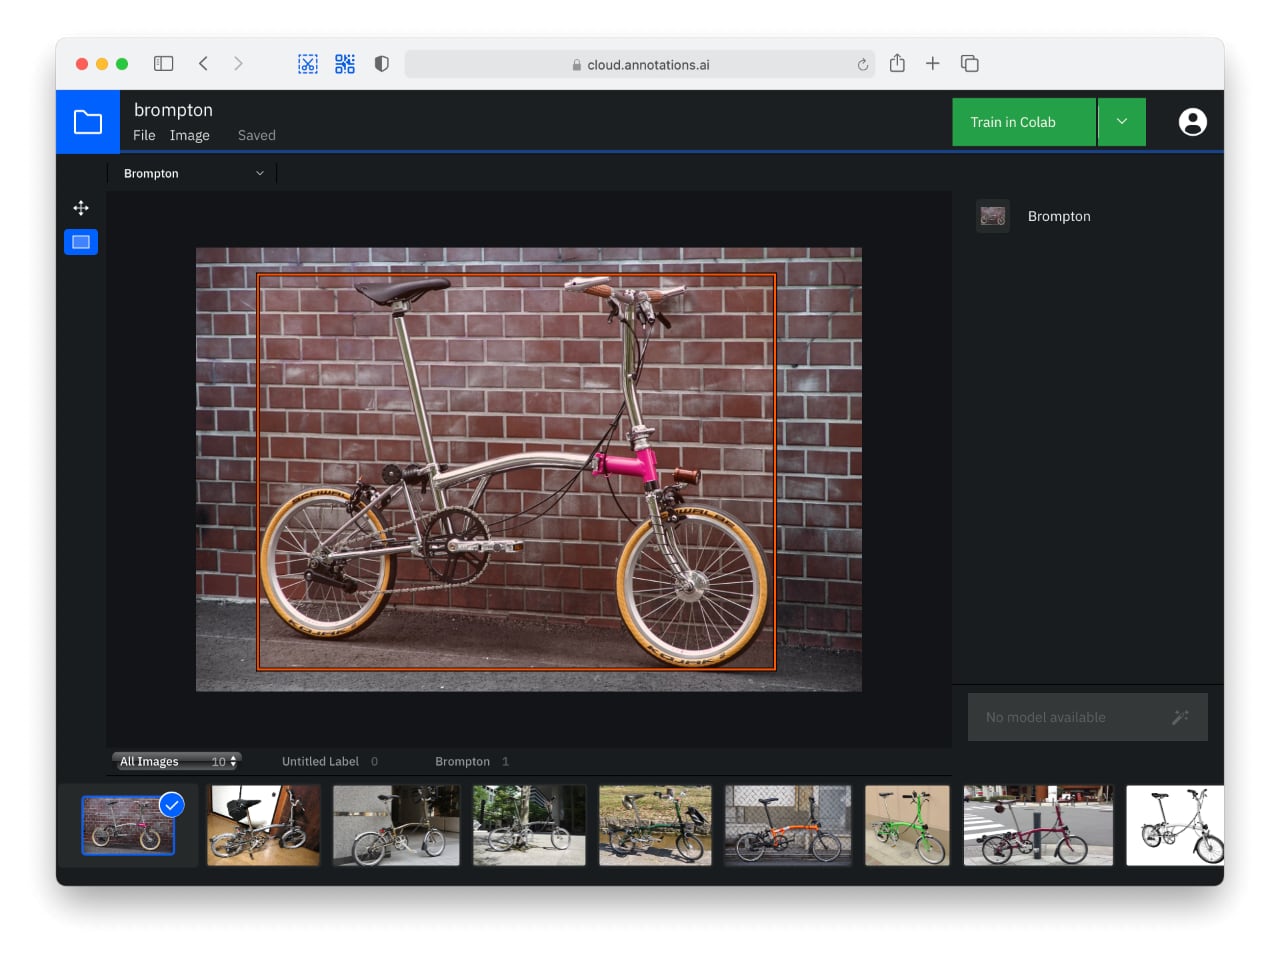Select the bounding box rectangle tool
Image resolution: width=1280 pixels, height=960 pixels.
pyautogui.click(x=81, y=242)
